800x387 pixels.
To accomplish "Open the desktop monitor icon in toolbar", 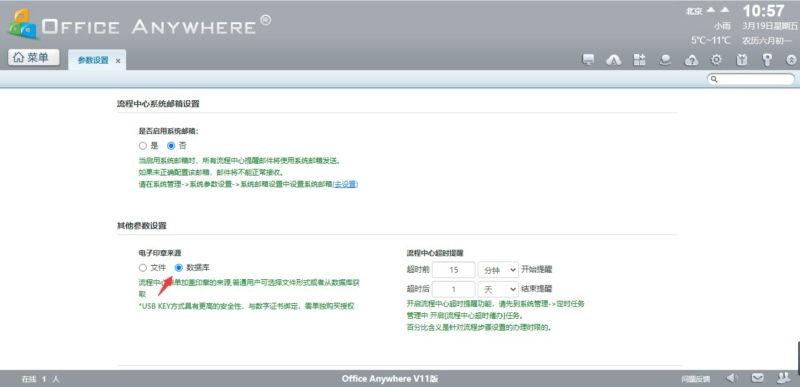I will click(x=588, y=60).
